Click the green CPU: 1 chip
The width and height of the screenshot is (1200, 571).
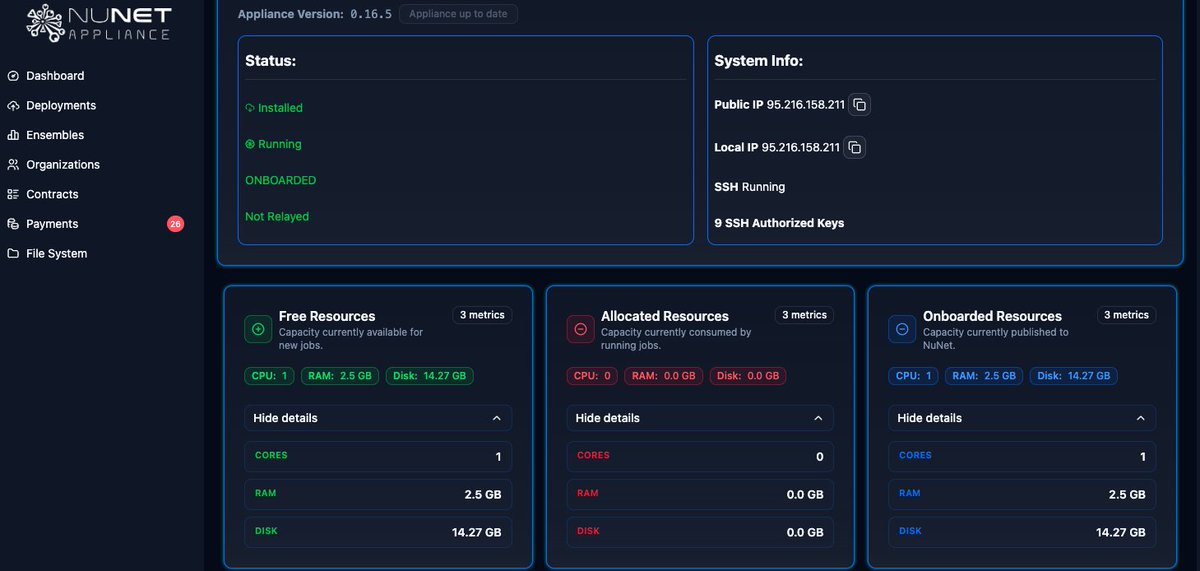(267, 376)
